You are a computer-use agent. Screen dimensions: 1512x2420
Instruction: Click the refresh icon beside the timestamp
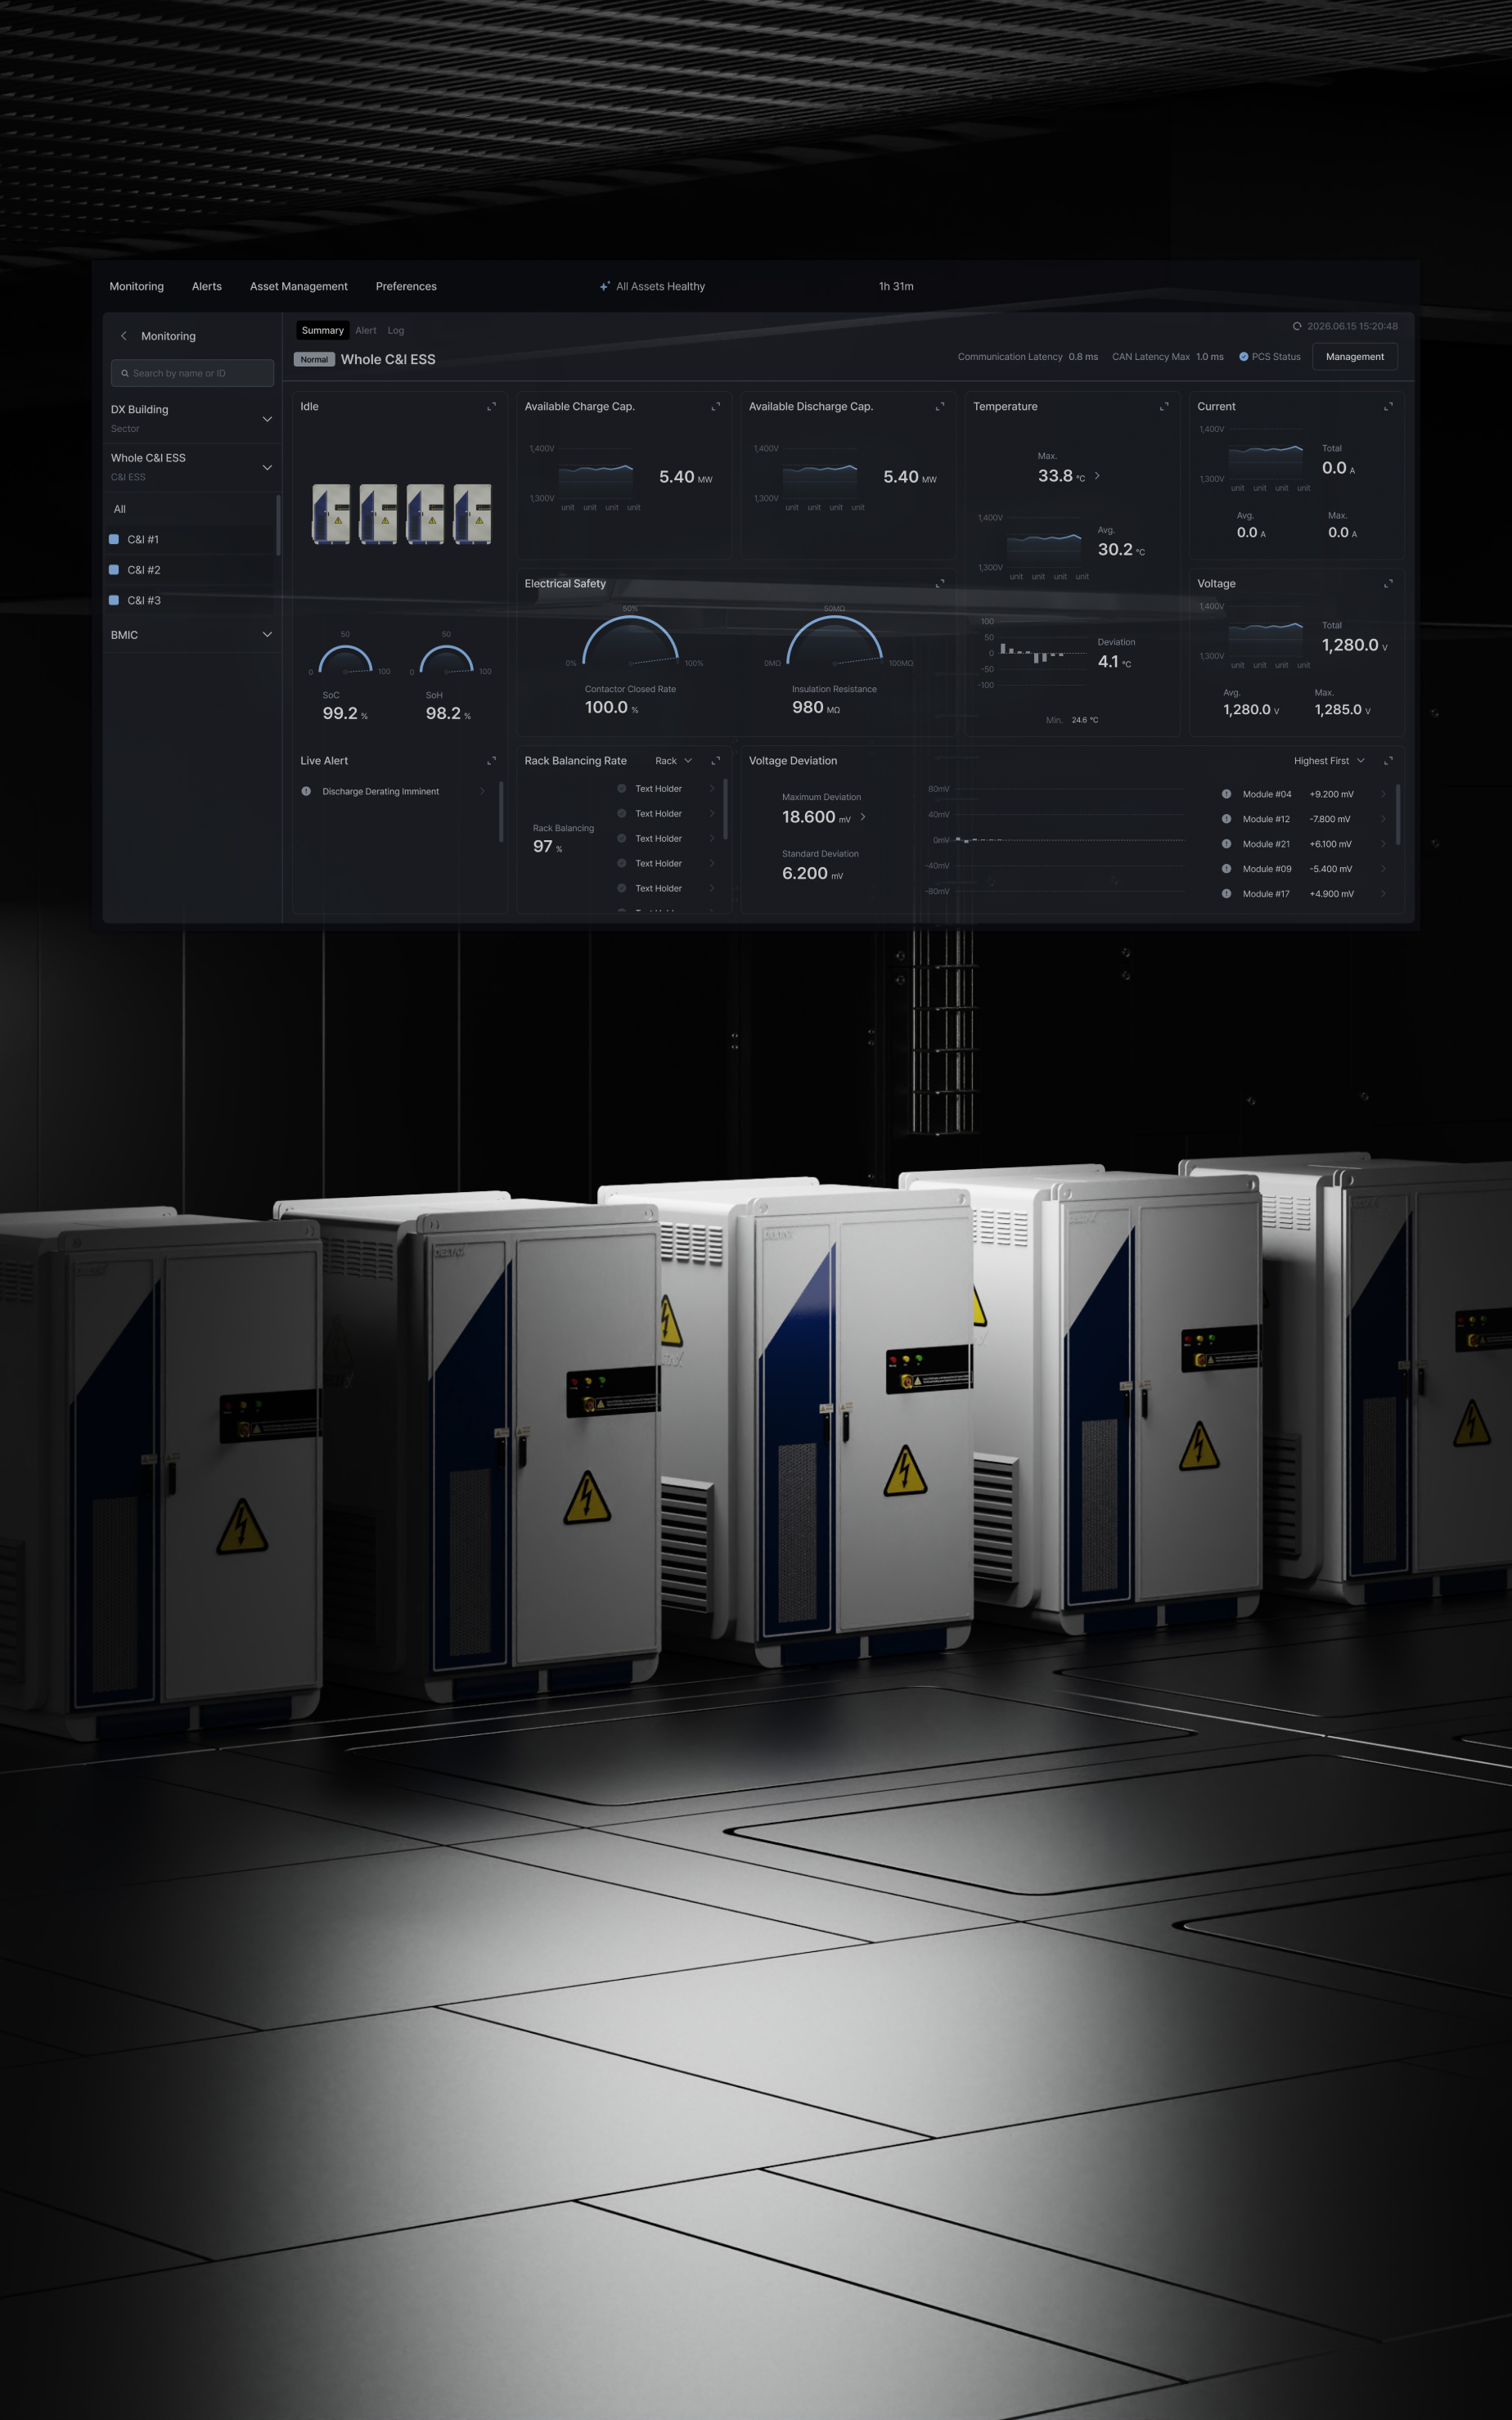pyautogui.click(x=1297, y=326)
